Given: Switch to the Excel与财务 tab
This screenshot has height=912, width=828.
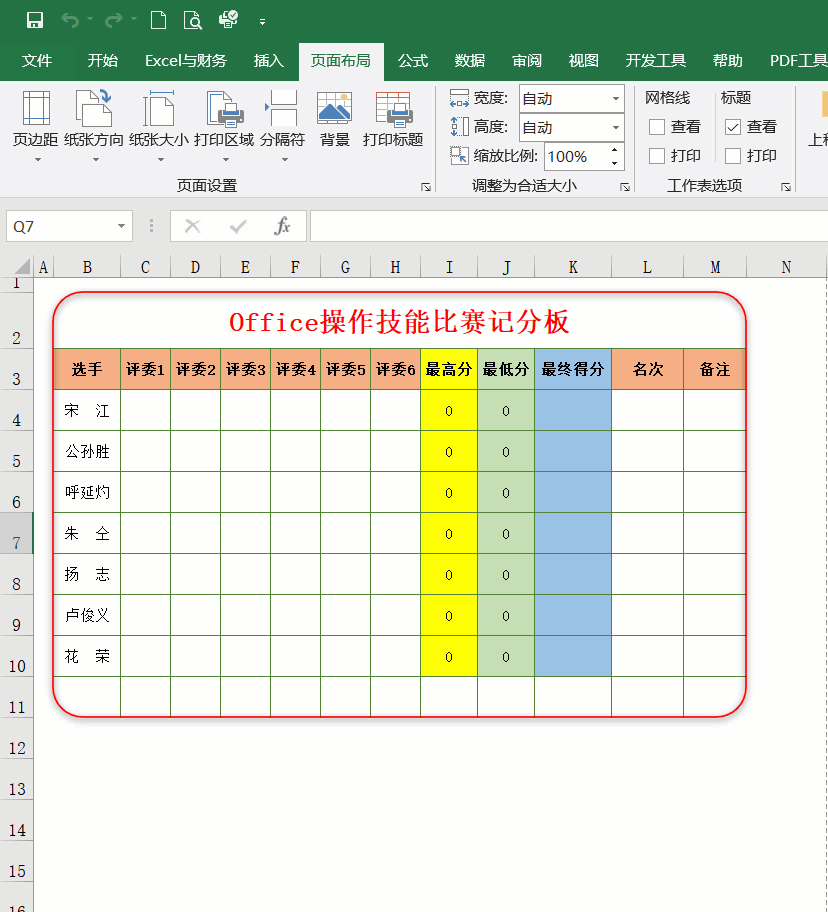Looking at the screenshot, I should coord(186,60).
